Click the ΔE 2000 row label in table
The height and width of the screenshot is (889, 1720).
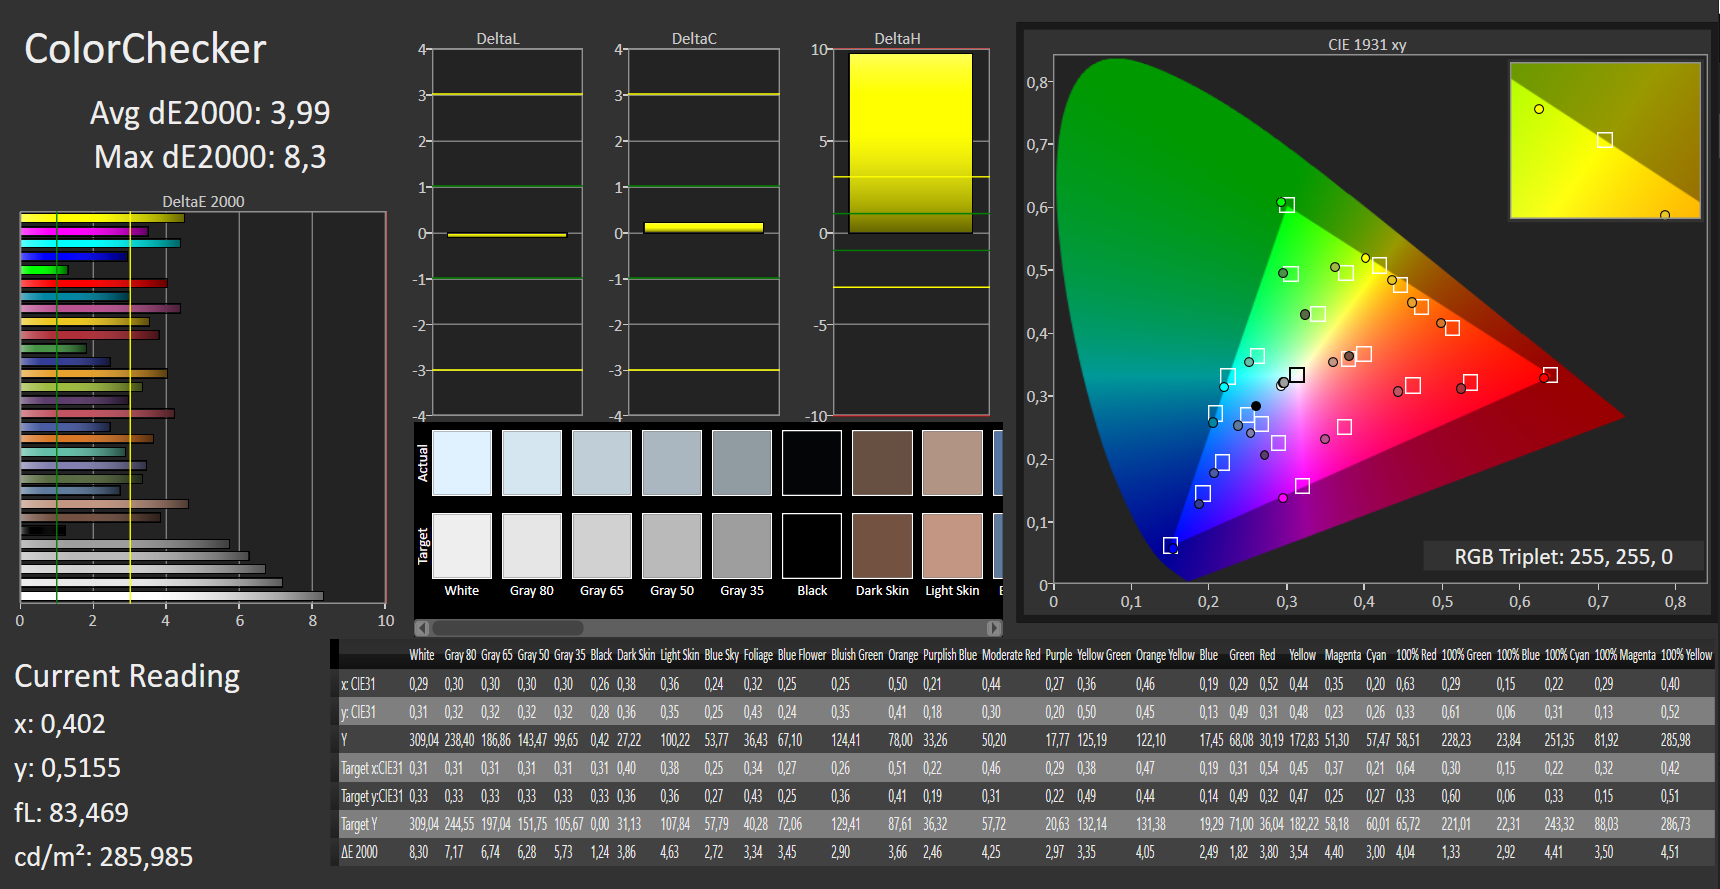pyautogui.click(x=360, y=852)
